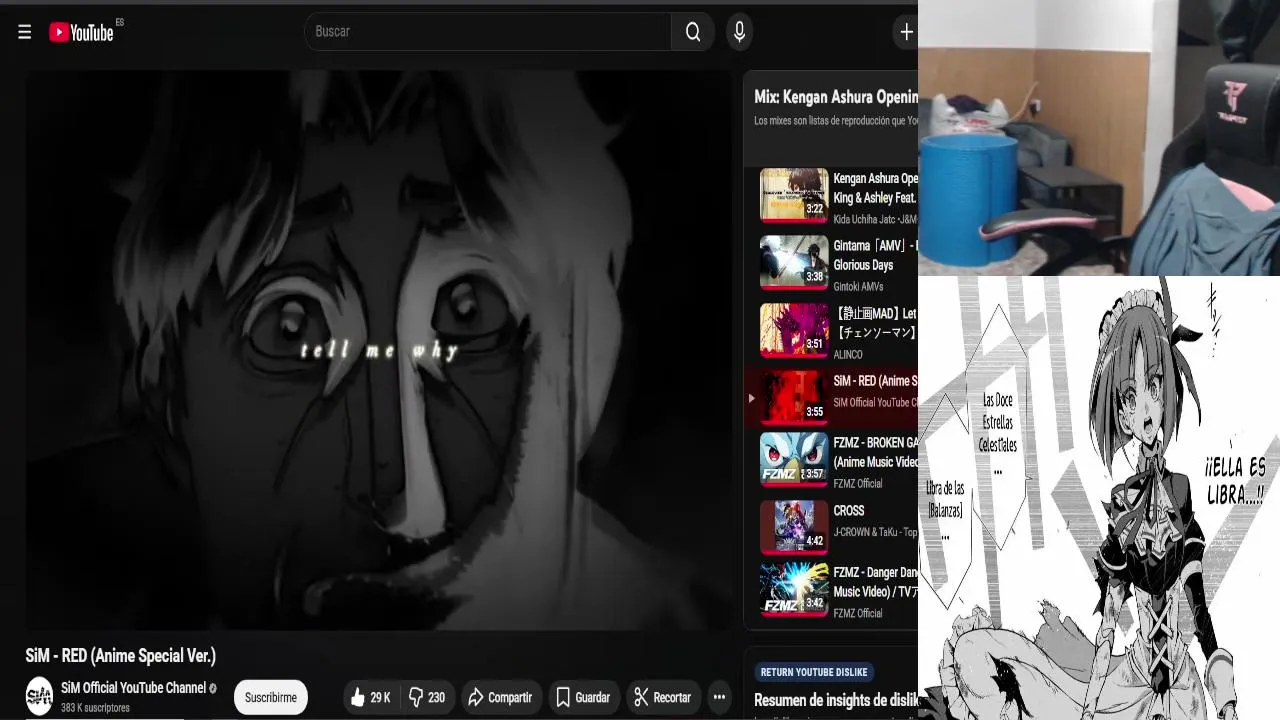
Task: Like the video with thumbs up
Action: (x=370, y=697)
